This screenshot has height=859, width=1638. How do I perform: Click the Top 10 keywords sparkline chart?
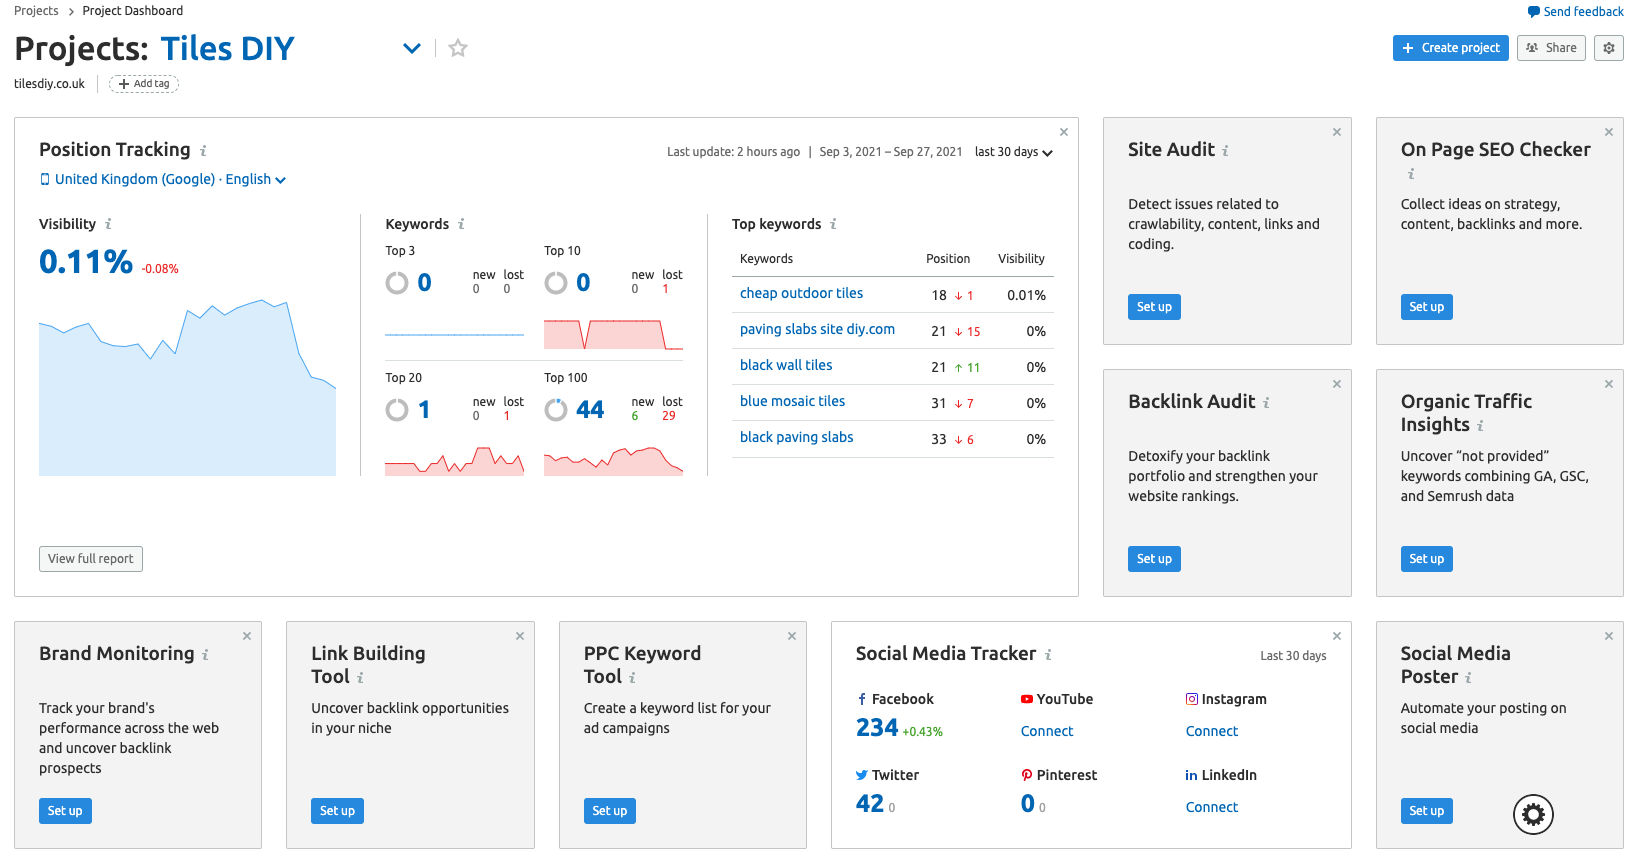coord(613,334)
